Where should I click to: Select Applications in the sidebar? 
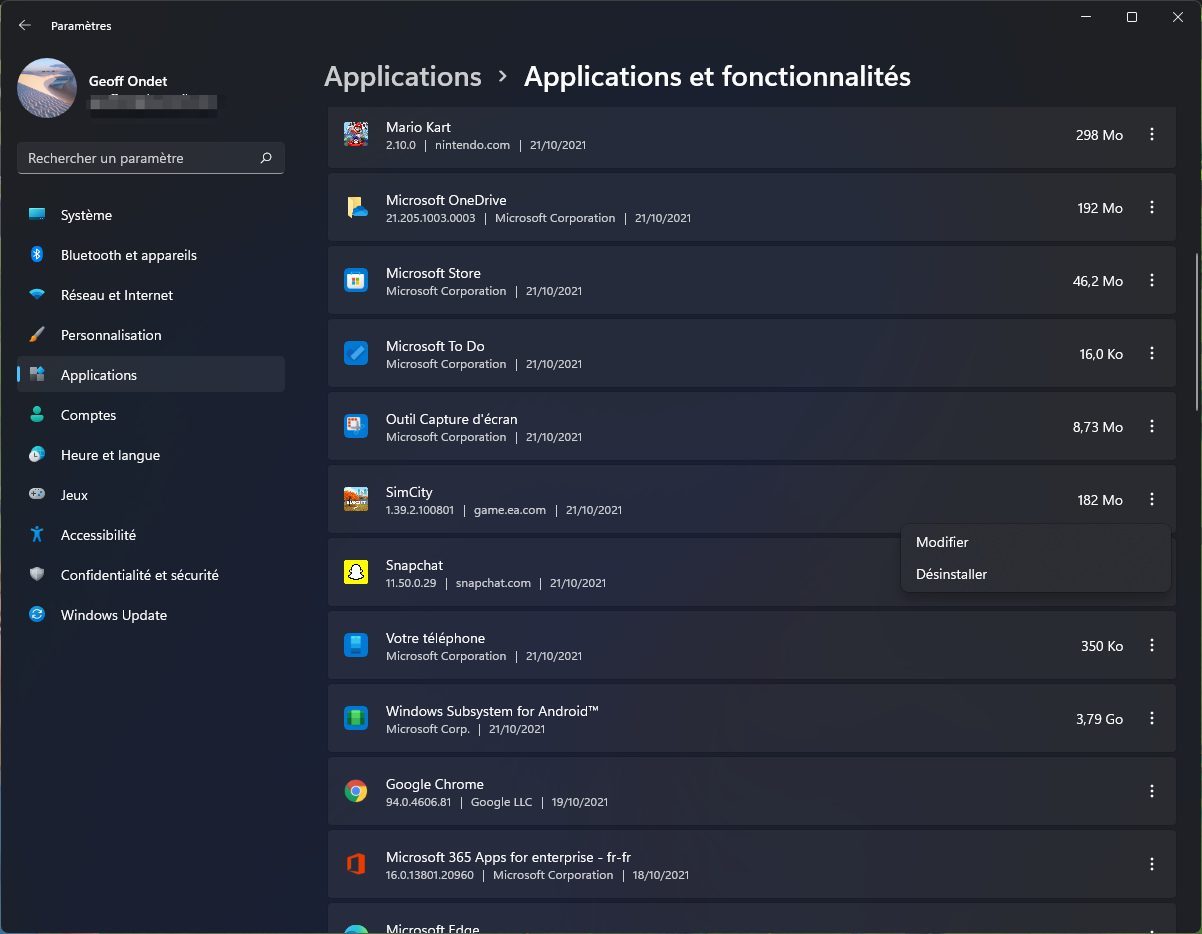tap(151, 375)
